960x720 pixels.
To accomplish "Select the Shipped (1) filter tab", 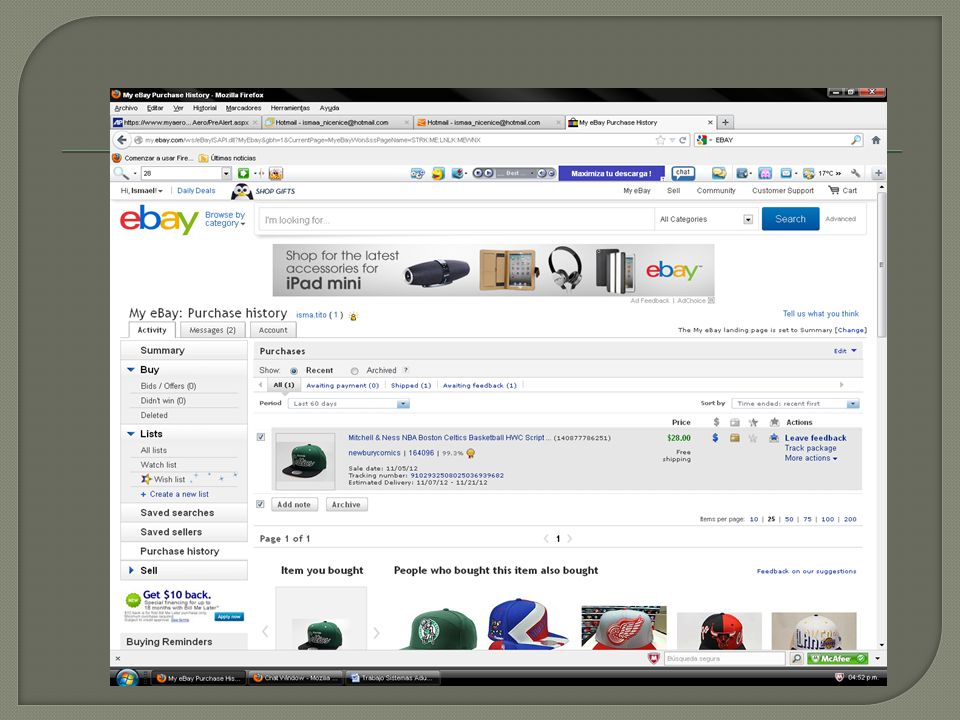I will (411, 385).
